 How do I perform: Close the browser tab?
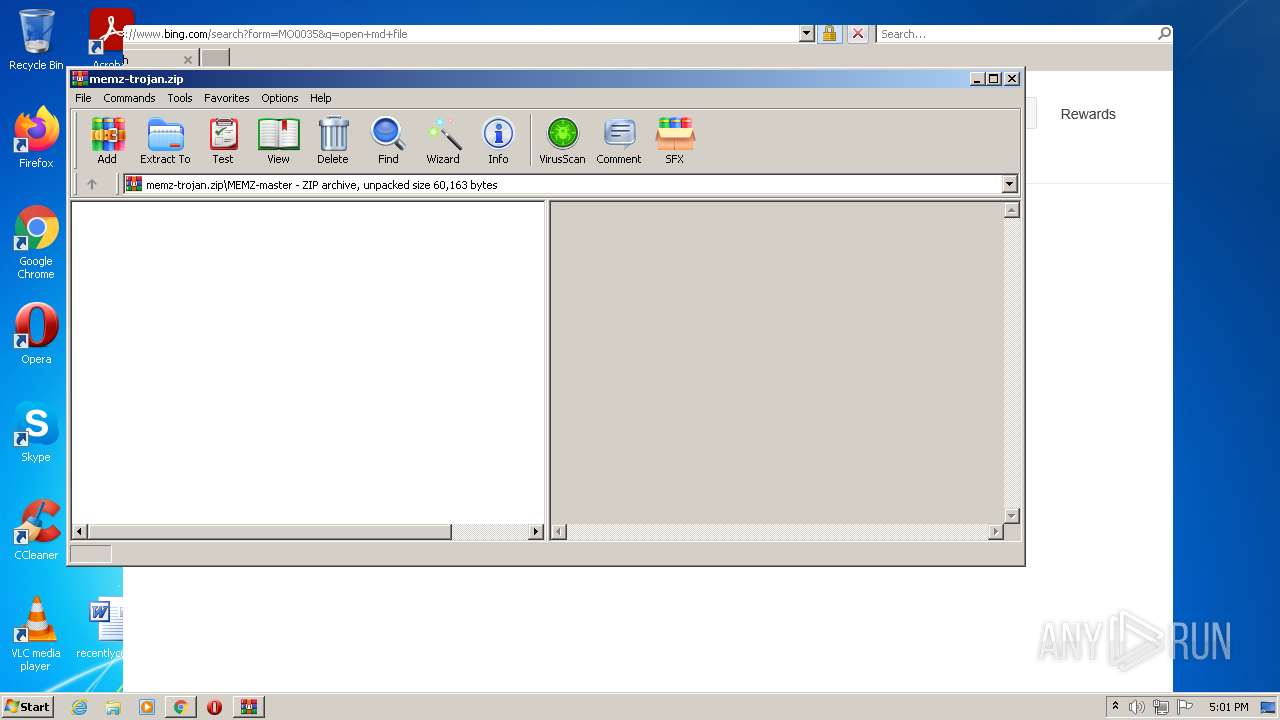(x=187, y=59)
